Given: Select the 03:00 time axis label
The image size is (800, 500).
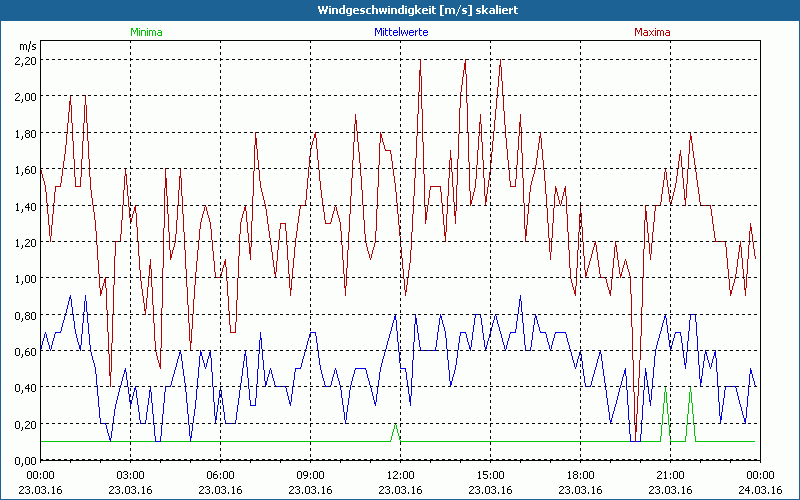Looking at the screenshot, I should [x=131, y=475].
